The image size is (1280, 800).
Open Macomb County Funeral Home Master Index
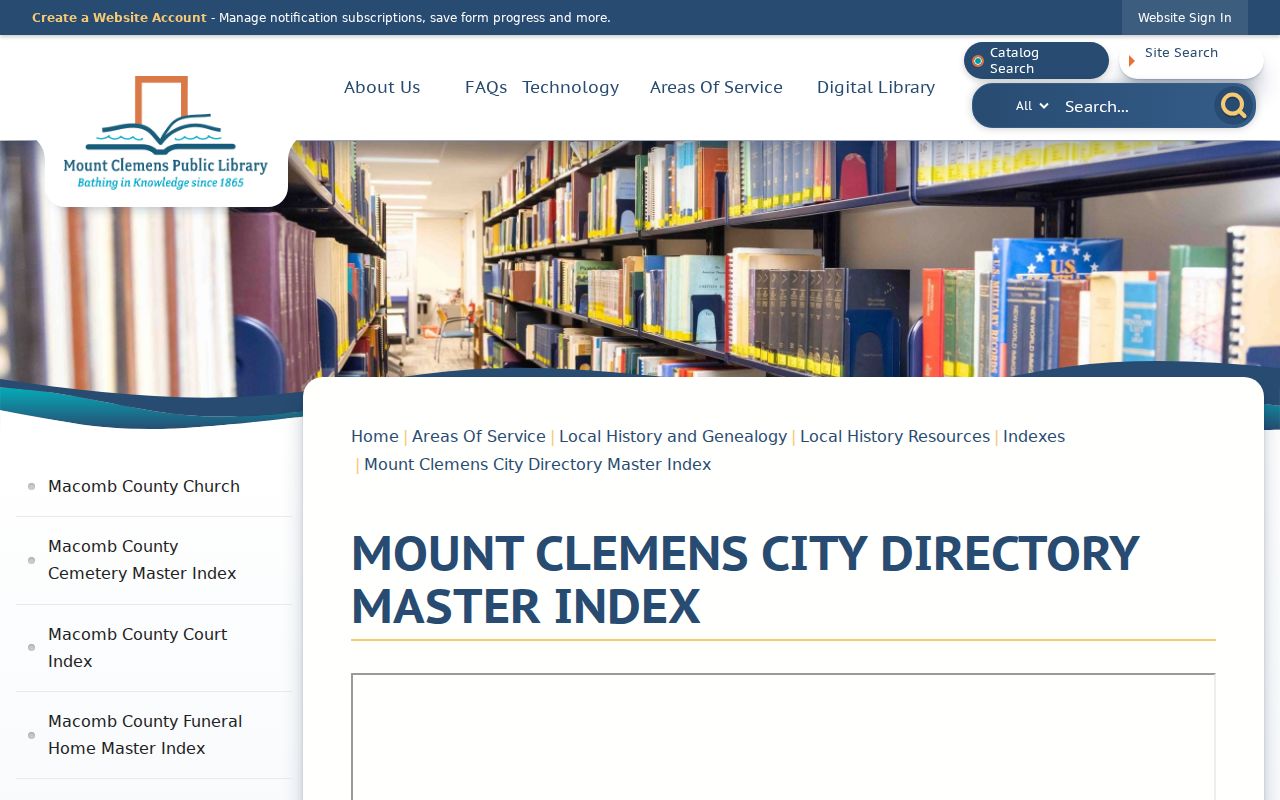pos(145,735)
